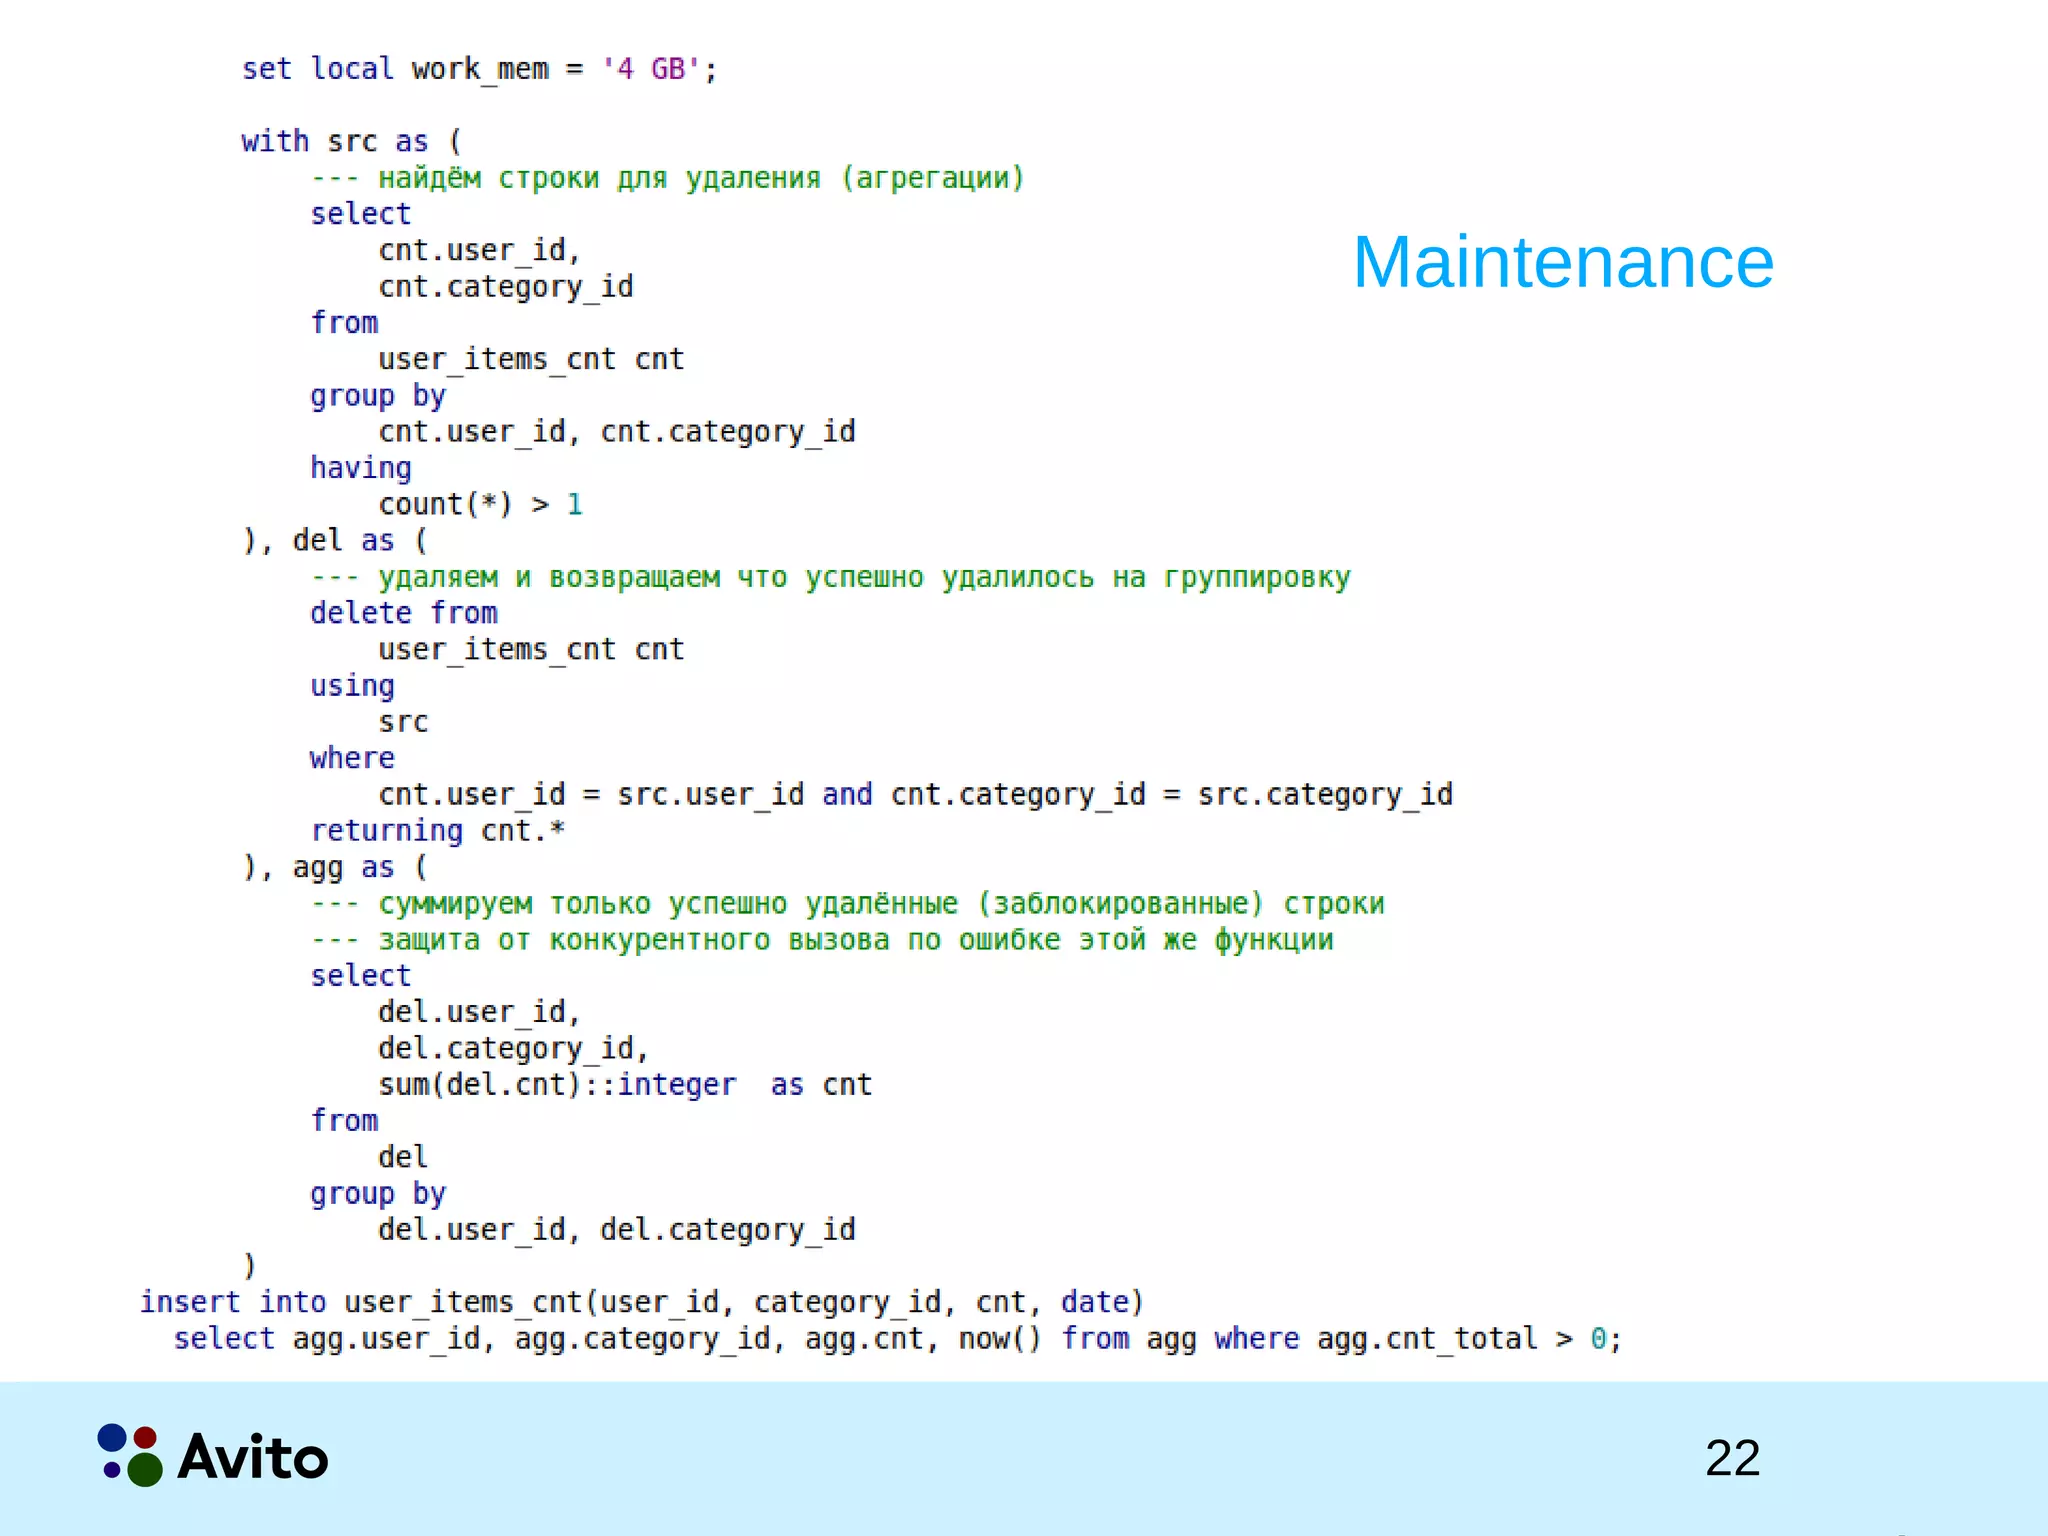Viewport: 2048px width, 1536px height.
Task: Click the 'count(*) > 1' condition
Action: (480, 504)
